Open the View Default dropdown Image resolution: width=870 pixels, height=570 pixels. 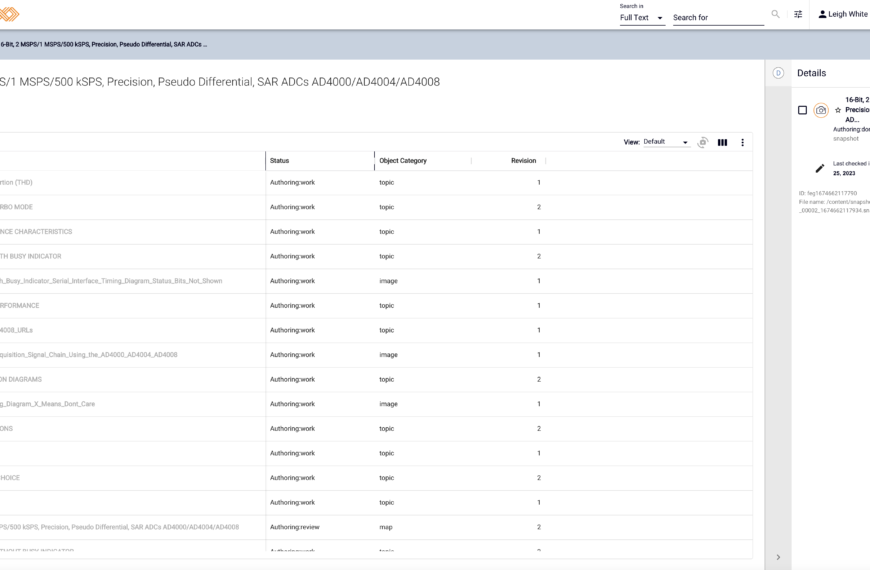click(665, 142)
